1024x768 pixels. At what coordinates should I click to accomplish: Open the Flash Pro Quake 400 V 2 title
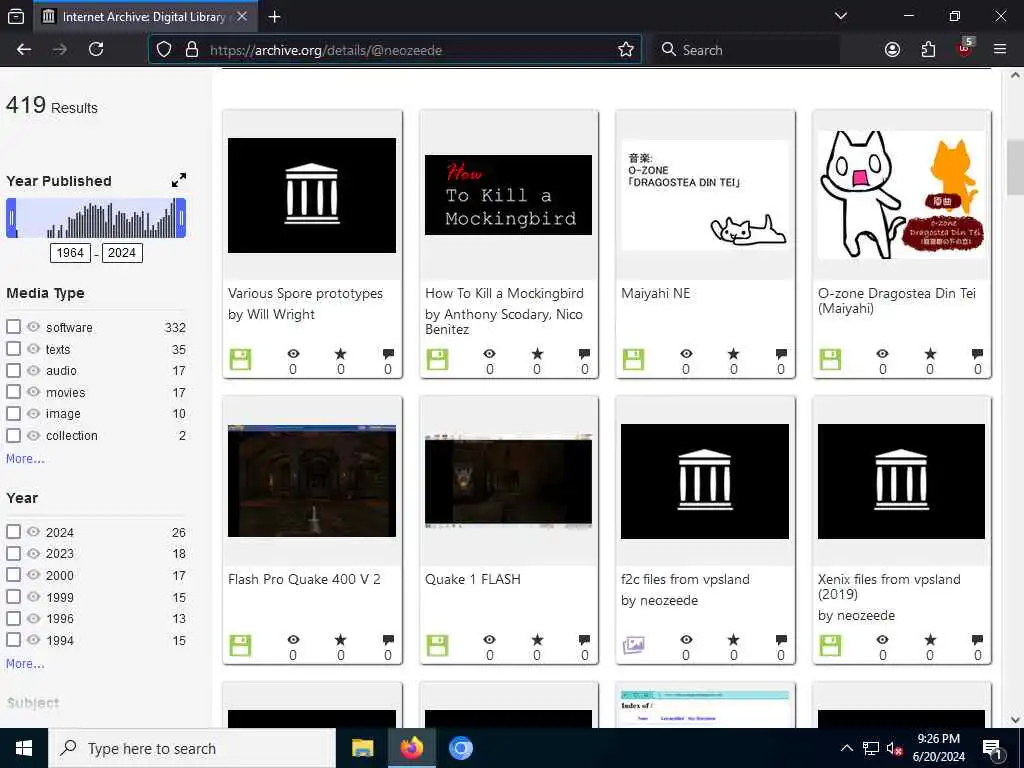(304, 579)
